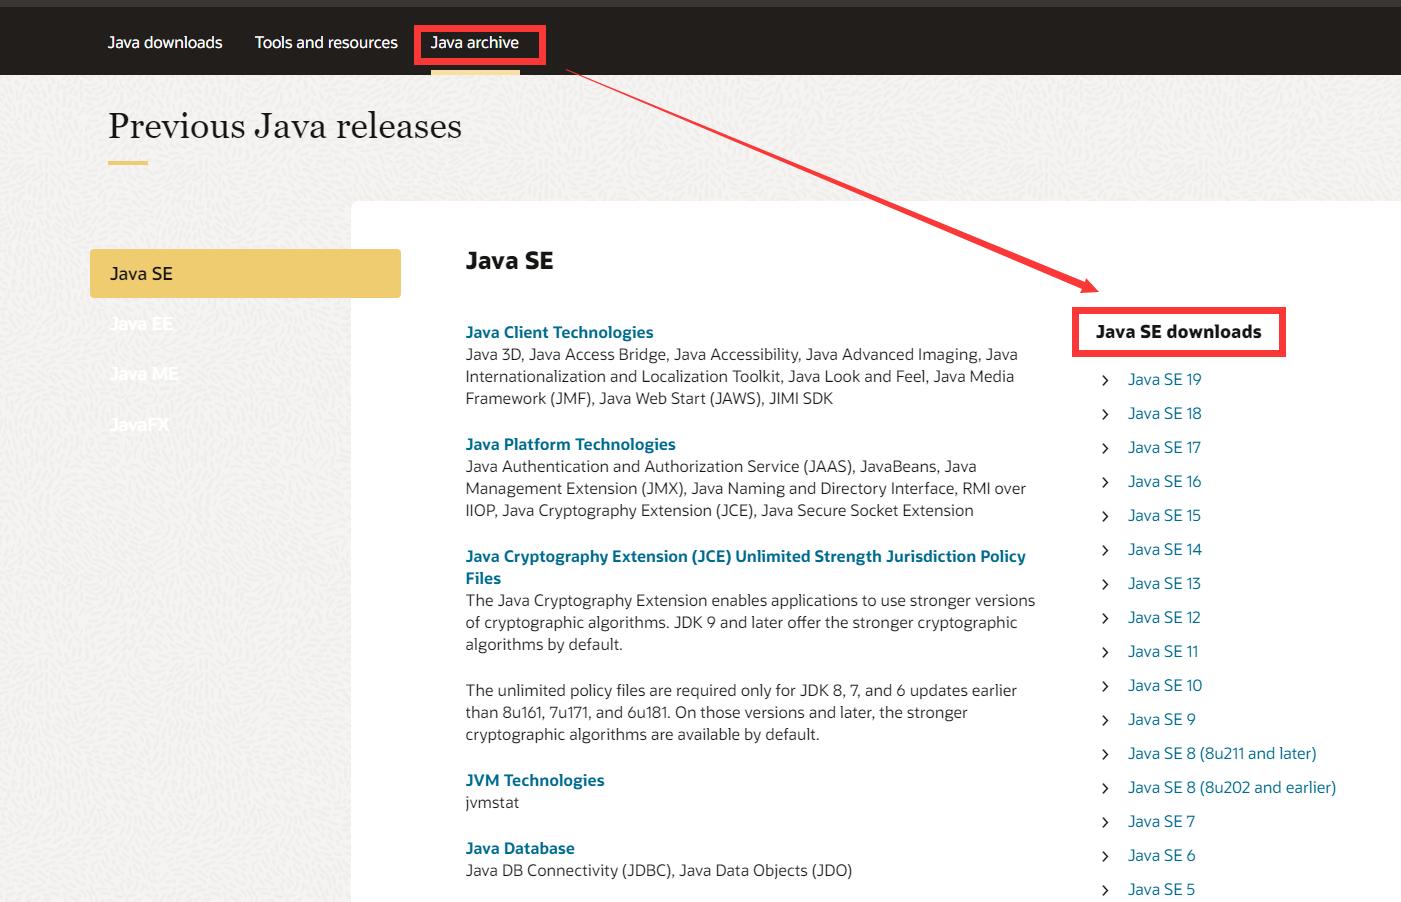Click the 'jvmstat' text
This screenshot has width=1401, height=902.
tap(492, 802)
